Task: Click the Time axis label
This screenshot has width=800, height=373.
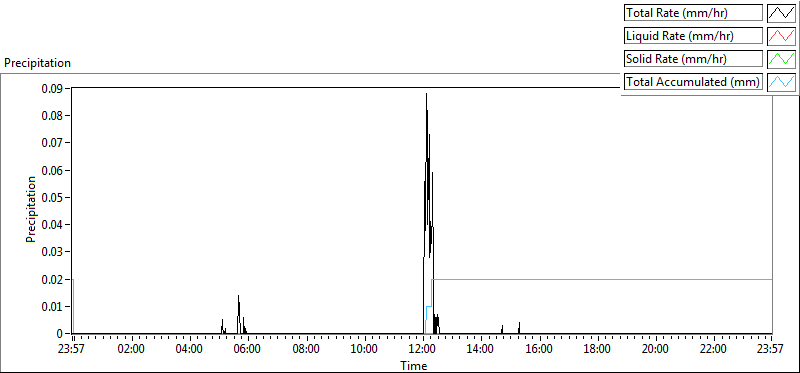Action: (x=414, y=365)
